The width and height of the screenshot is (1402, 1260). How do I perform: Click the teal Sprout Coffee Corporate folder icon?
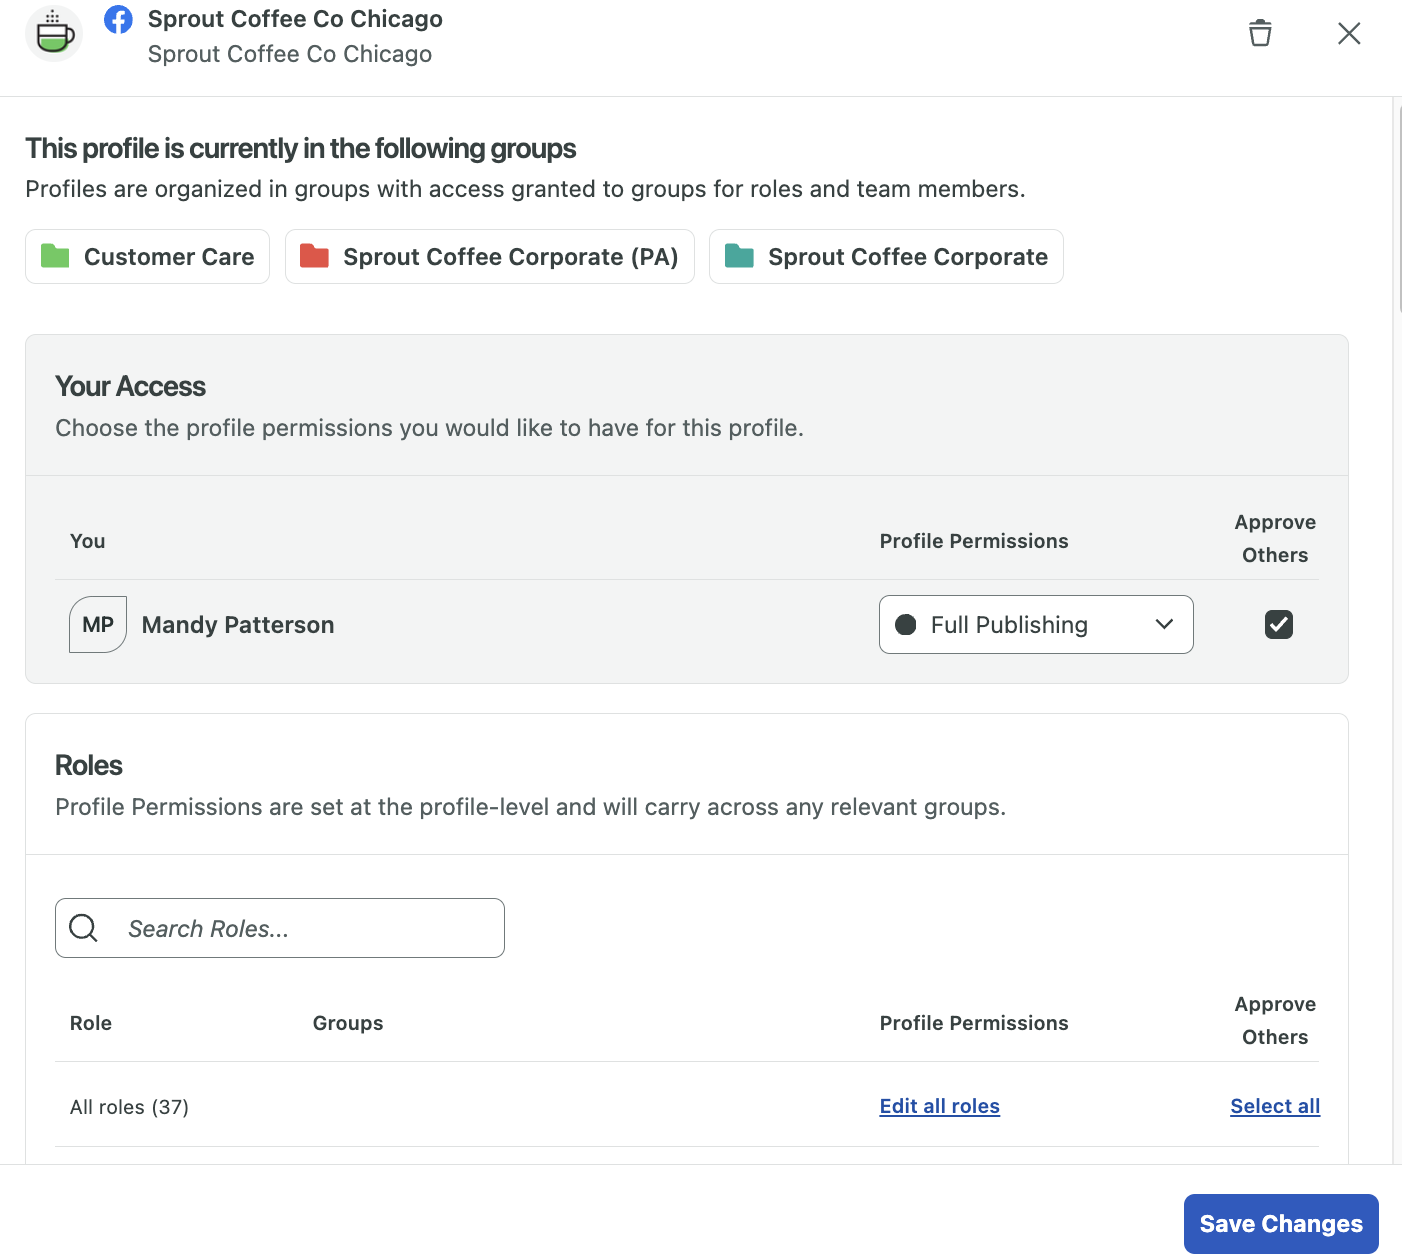click(x=739, y=256)
